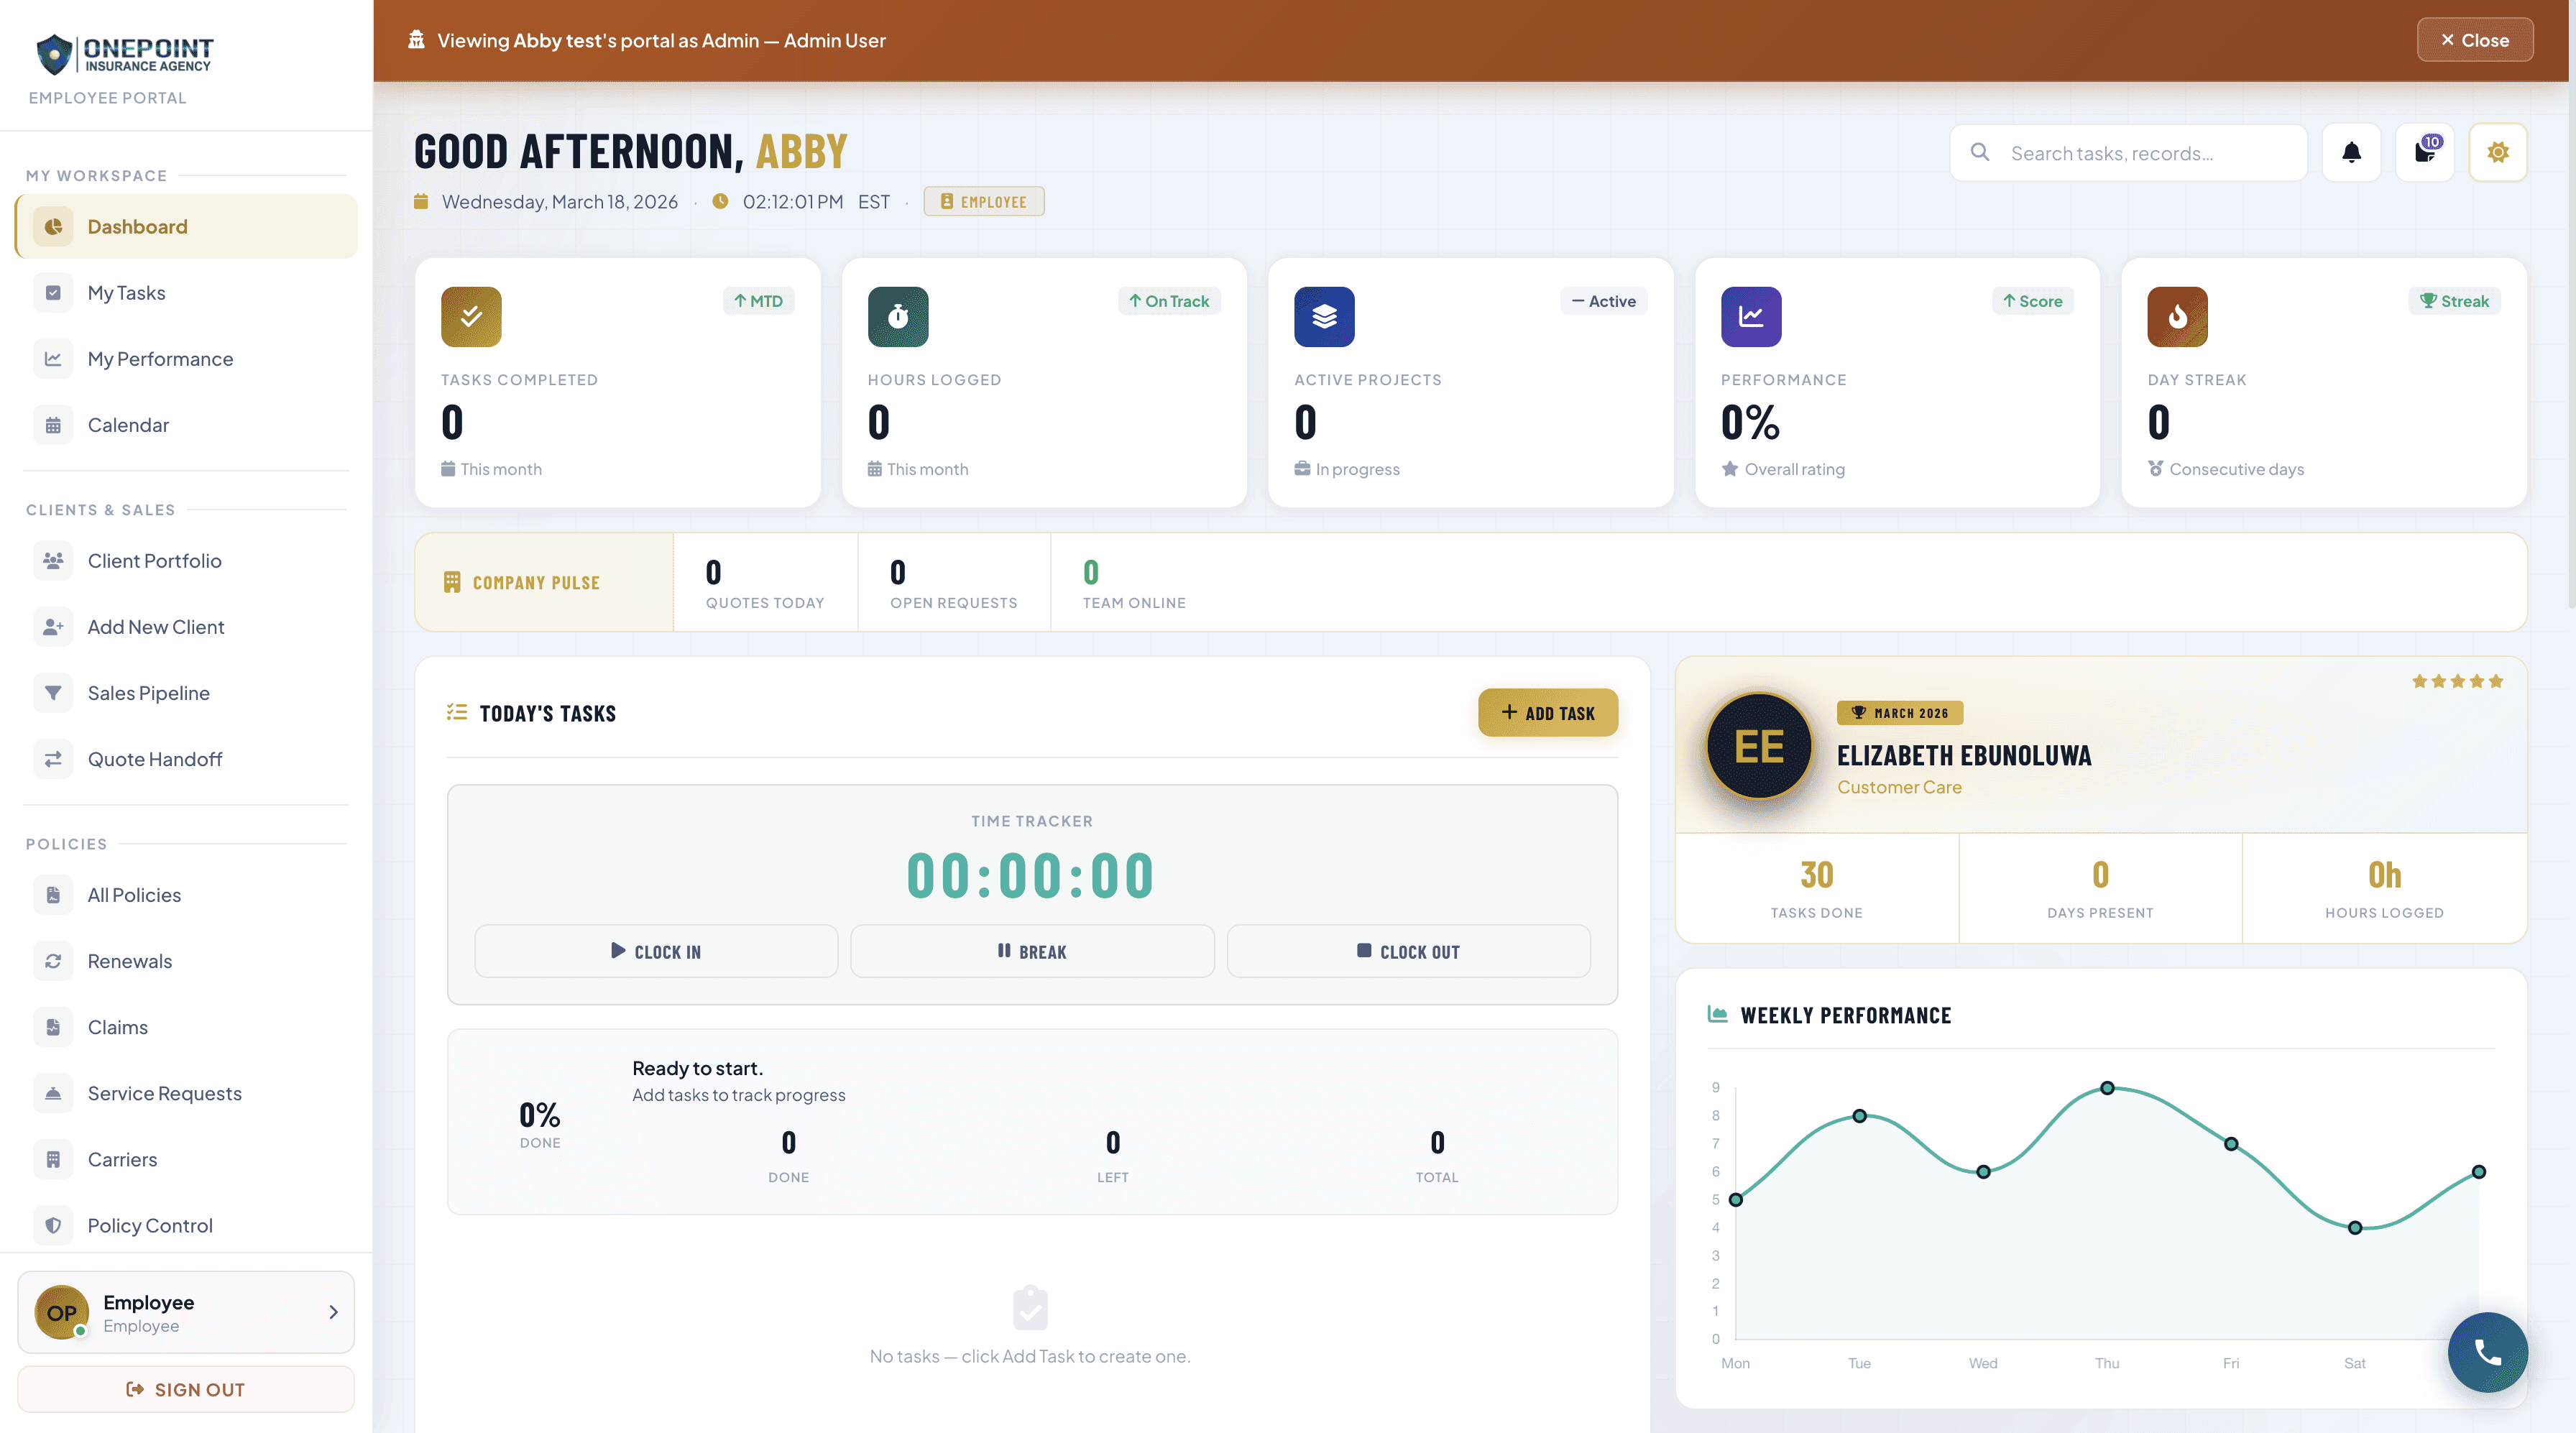Viewport: 2576px width, 1433px height.
Task: Pause the time tracker with Break
Action: [x=1032, y=951]
